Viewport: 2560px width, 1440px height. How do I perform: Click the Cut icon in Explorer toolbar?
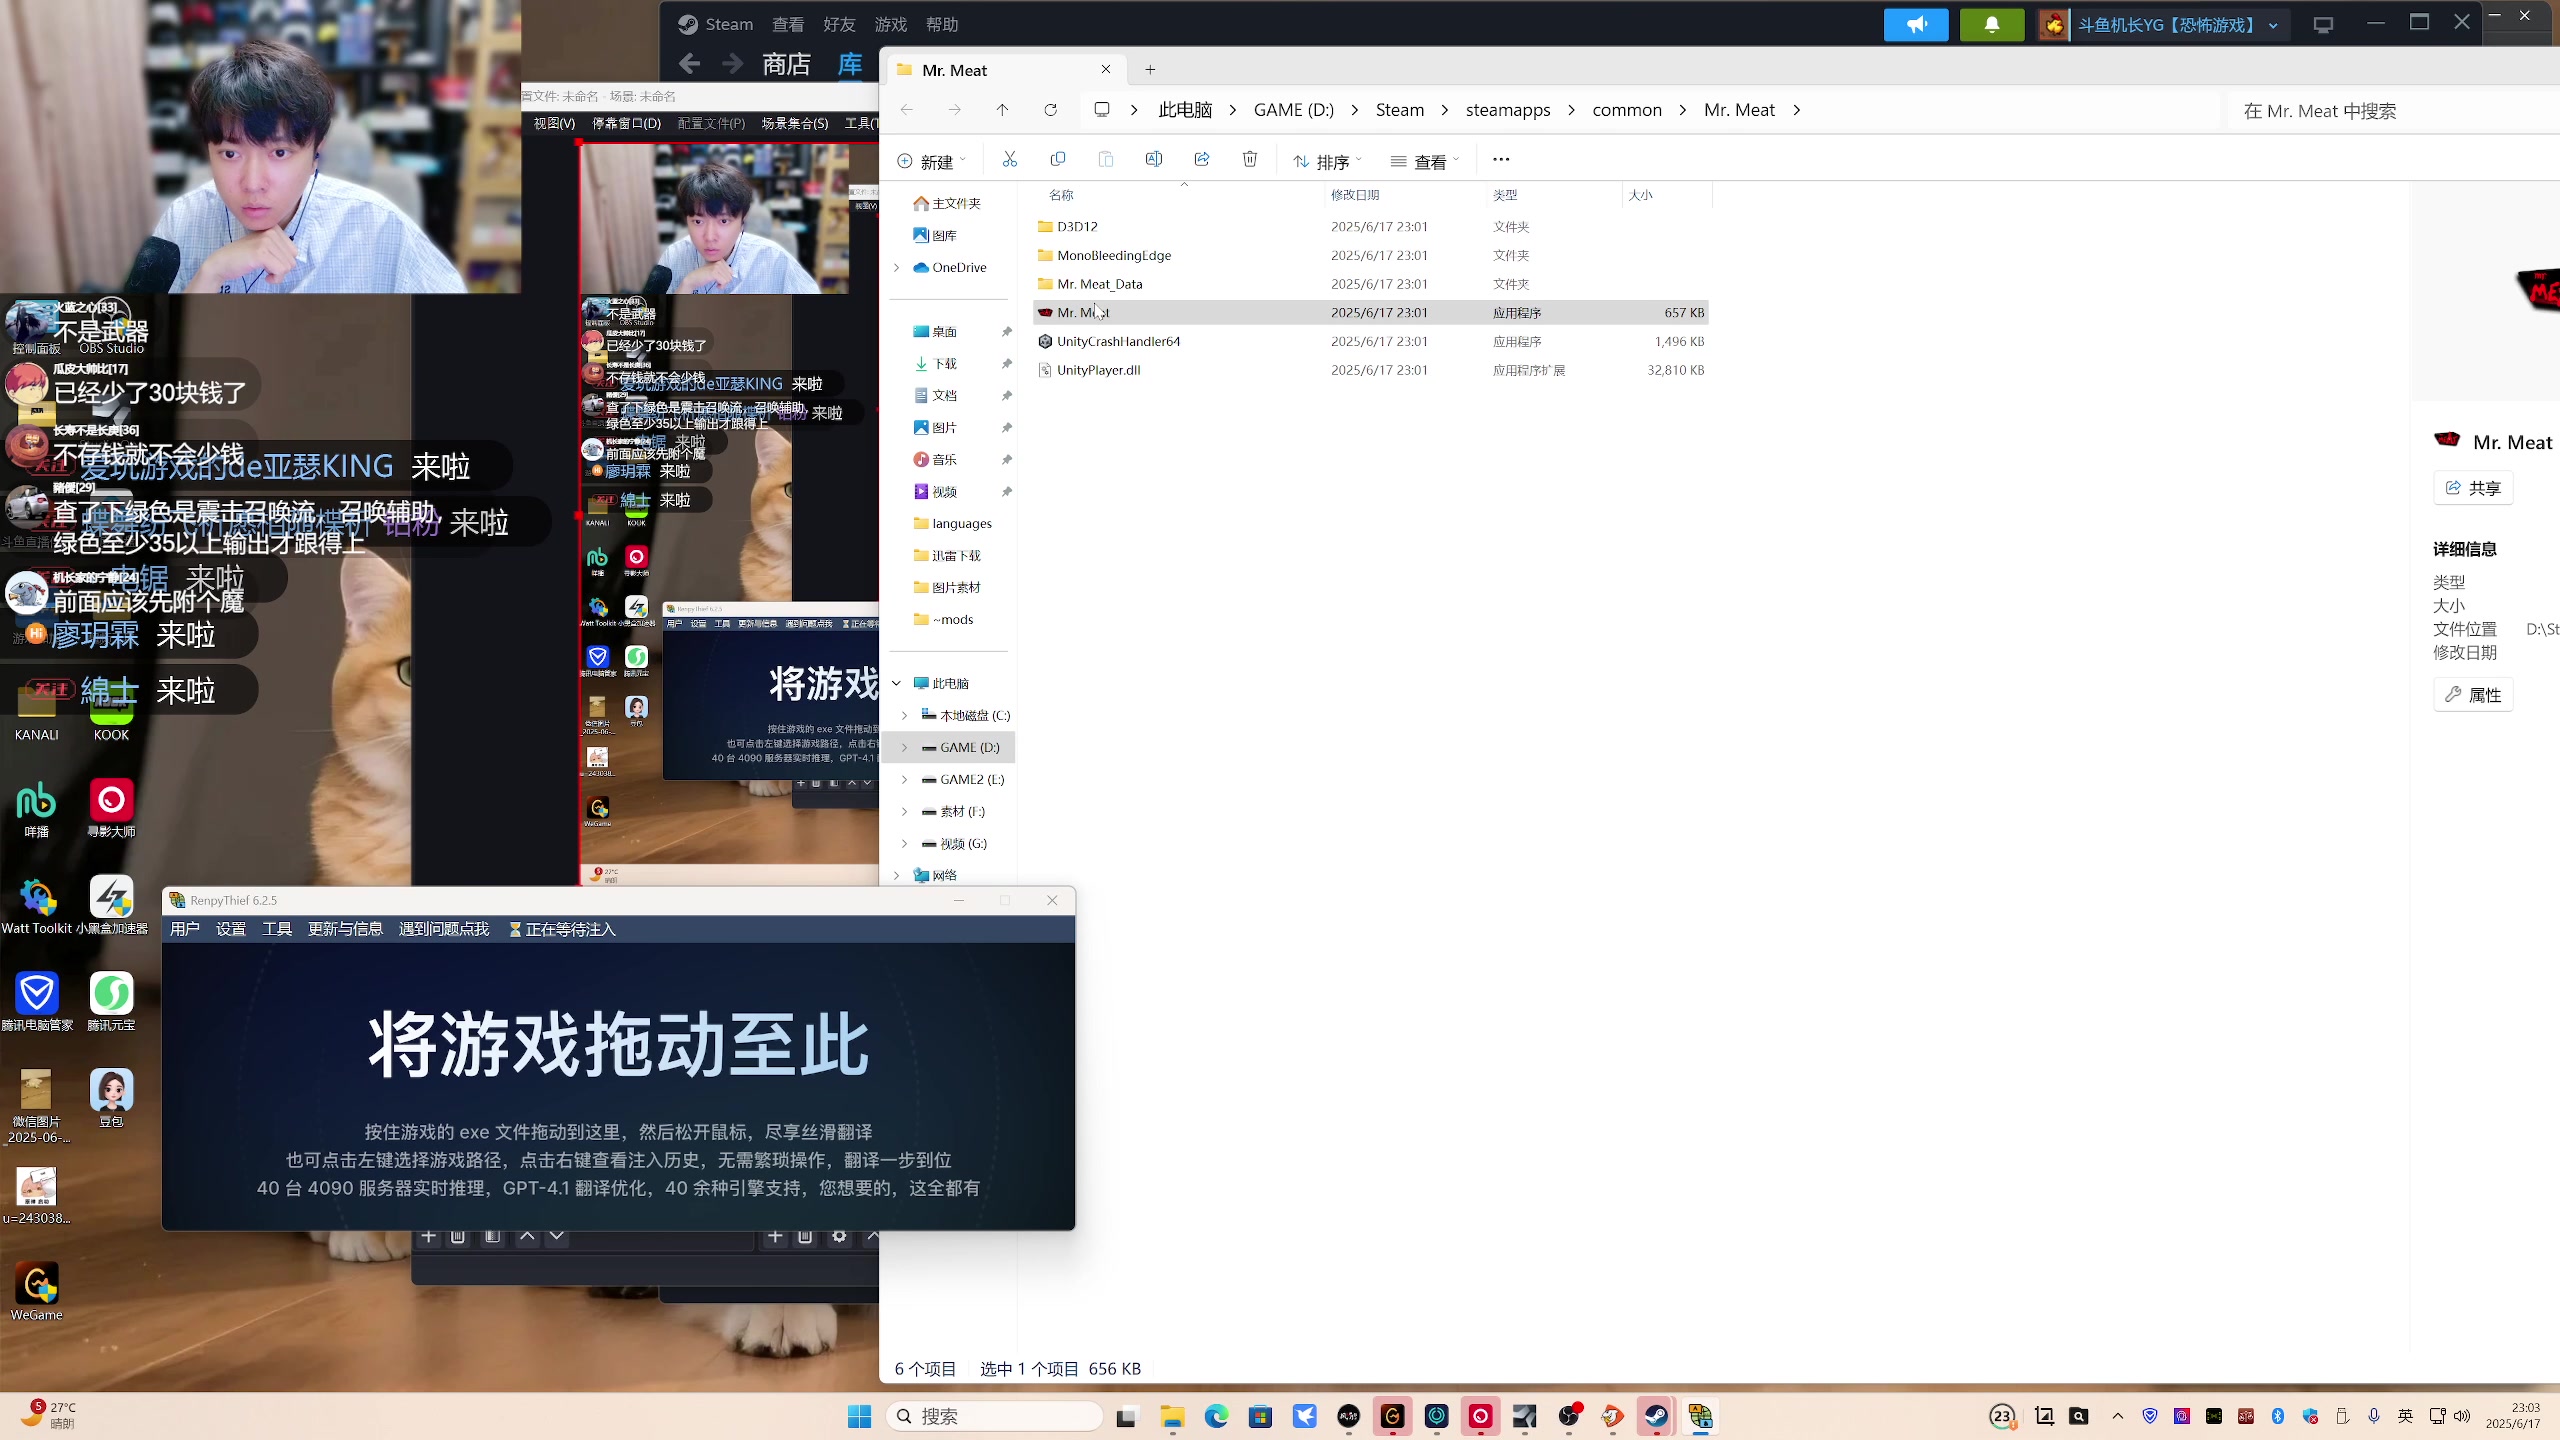coord(1010,160)
